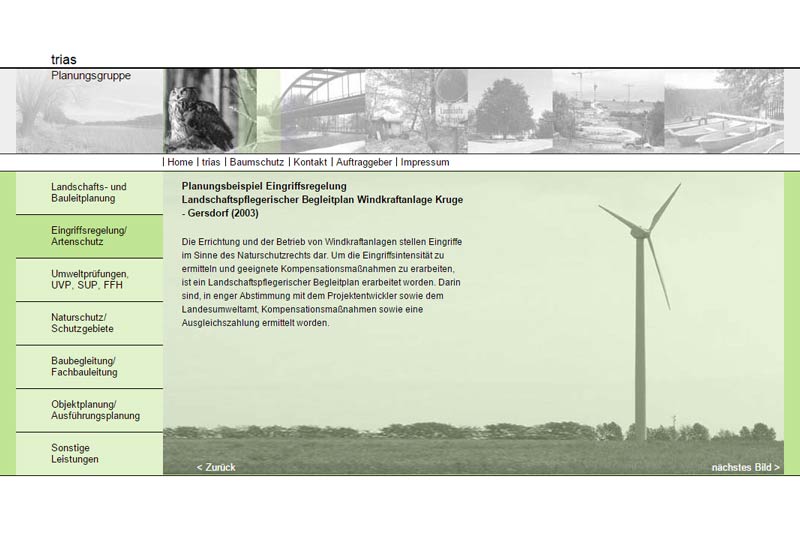Viewport: 800px width, 534px height.
Task: Click the large tree photo in the banner
Action: pos(510,111)
